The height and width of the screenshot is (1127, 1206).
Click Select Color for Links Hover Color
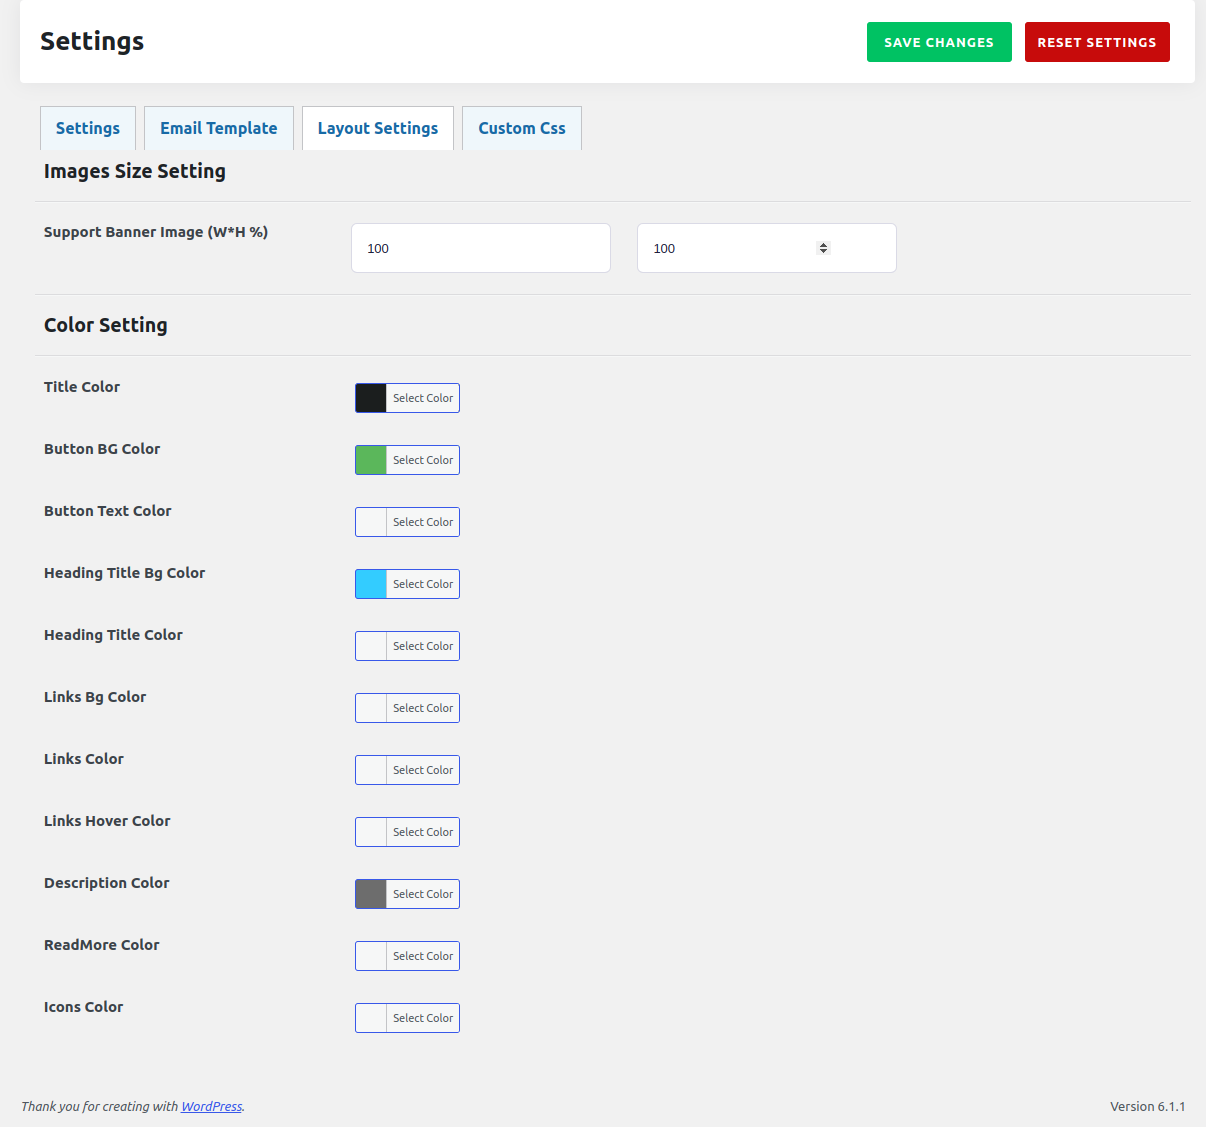pyautogui.click(x=423, y=832)
